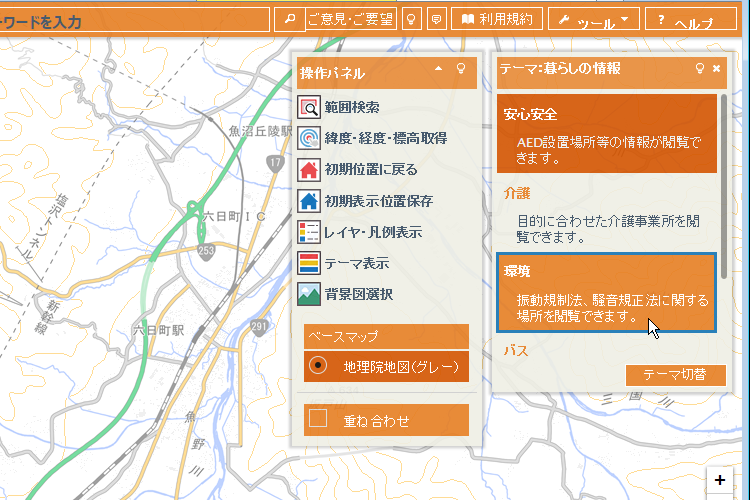Click the 緯度・経度・標高取得 icon
The width and height of the screenshot is (750, 500).
click(309, 138)
